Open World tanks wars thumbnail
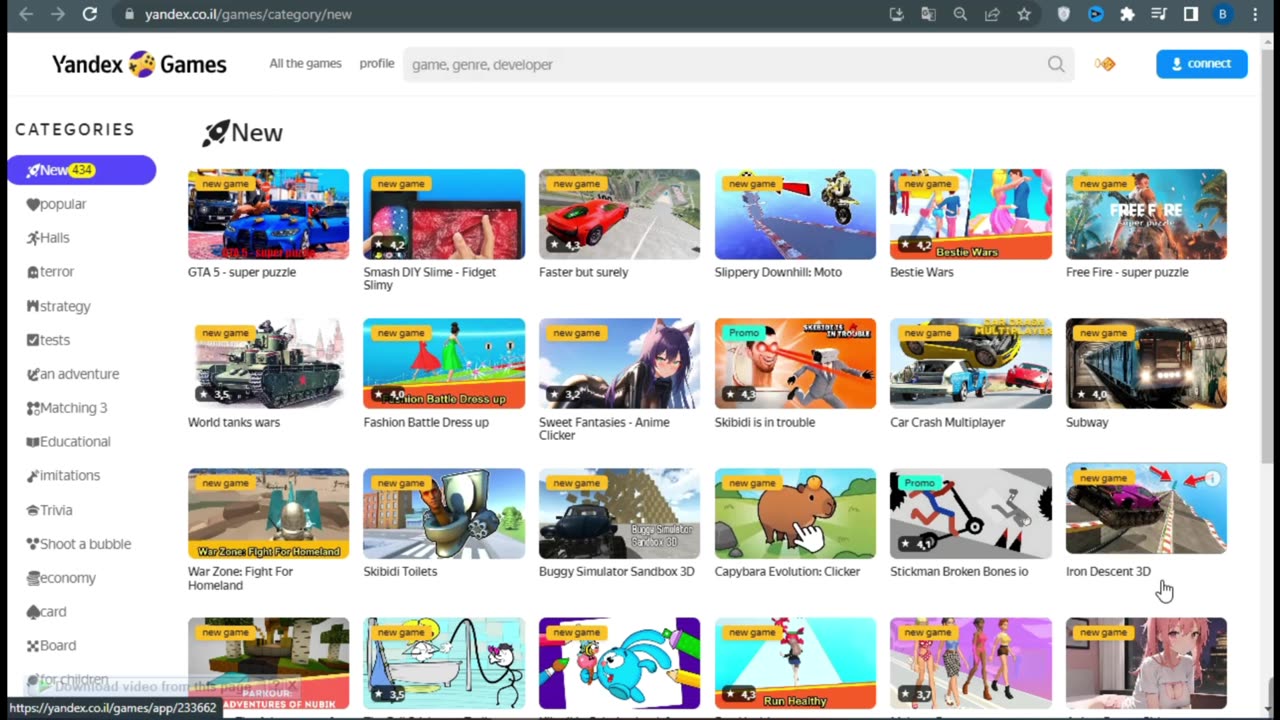Viewport: 1280px width, 720px height. pos(268,363)
